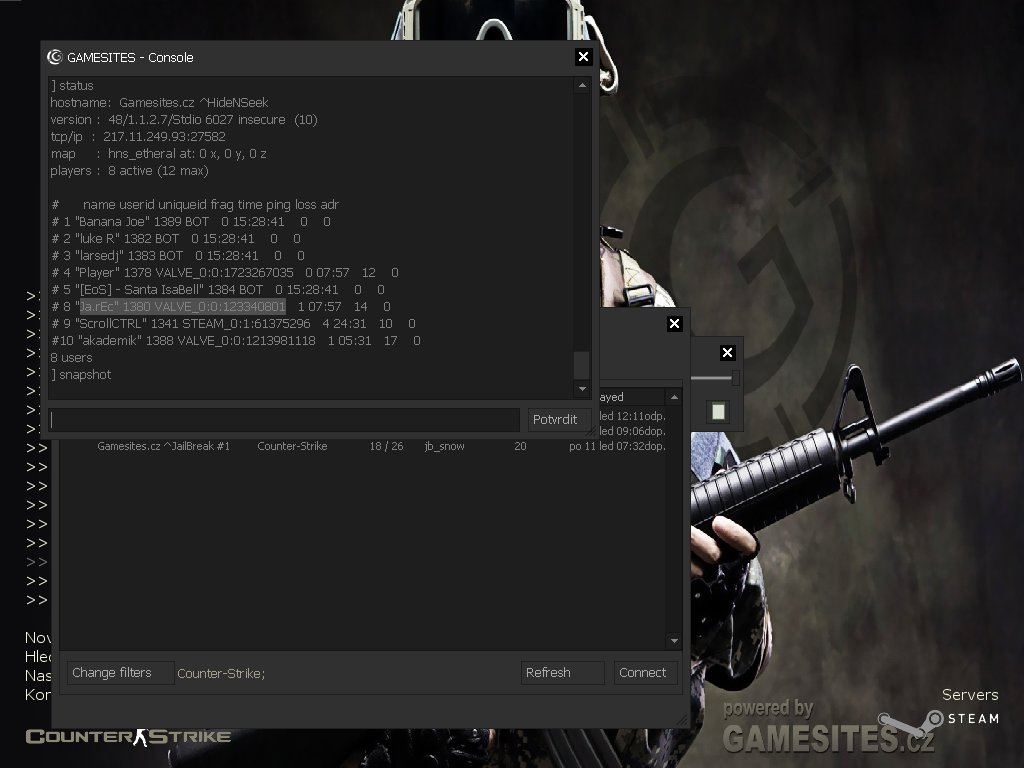Close the server browser window
The height and width of the screenshot is (768, 1024).
(x=674, y=323)
